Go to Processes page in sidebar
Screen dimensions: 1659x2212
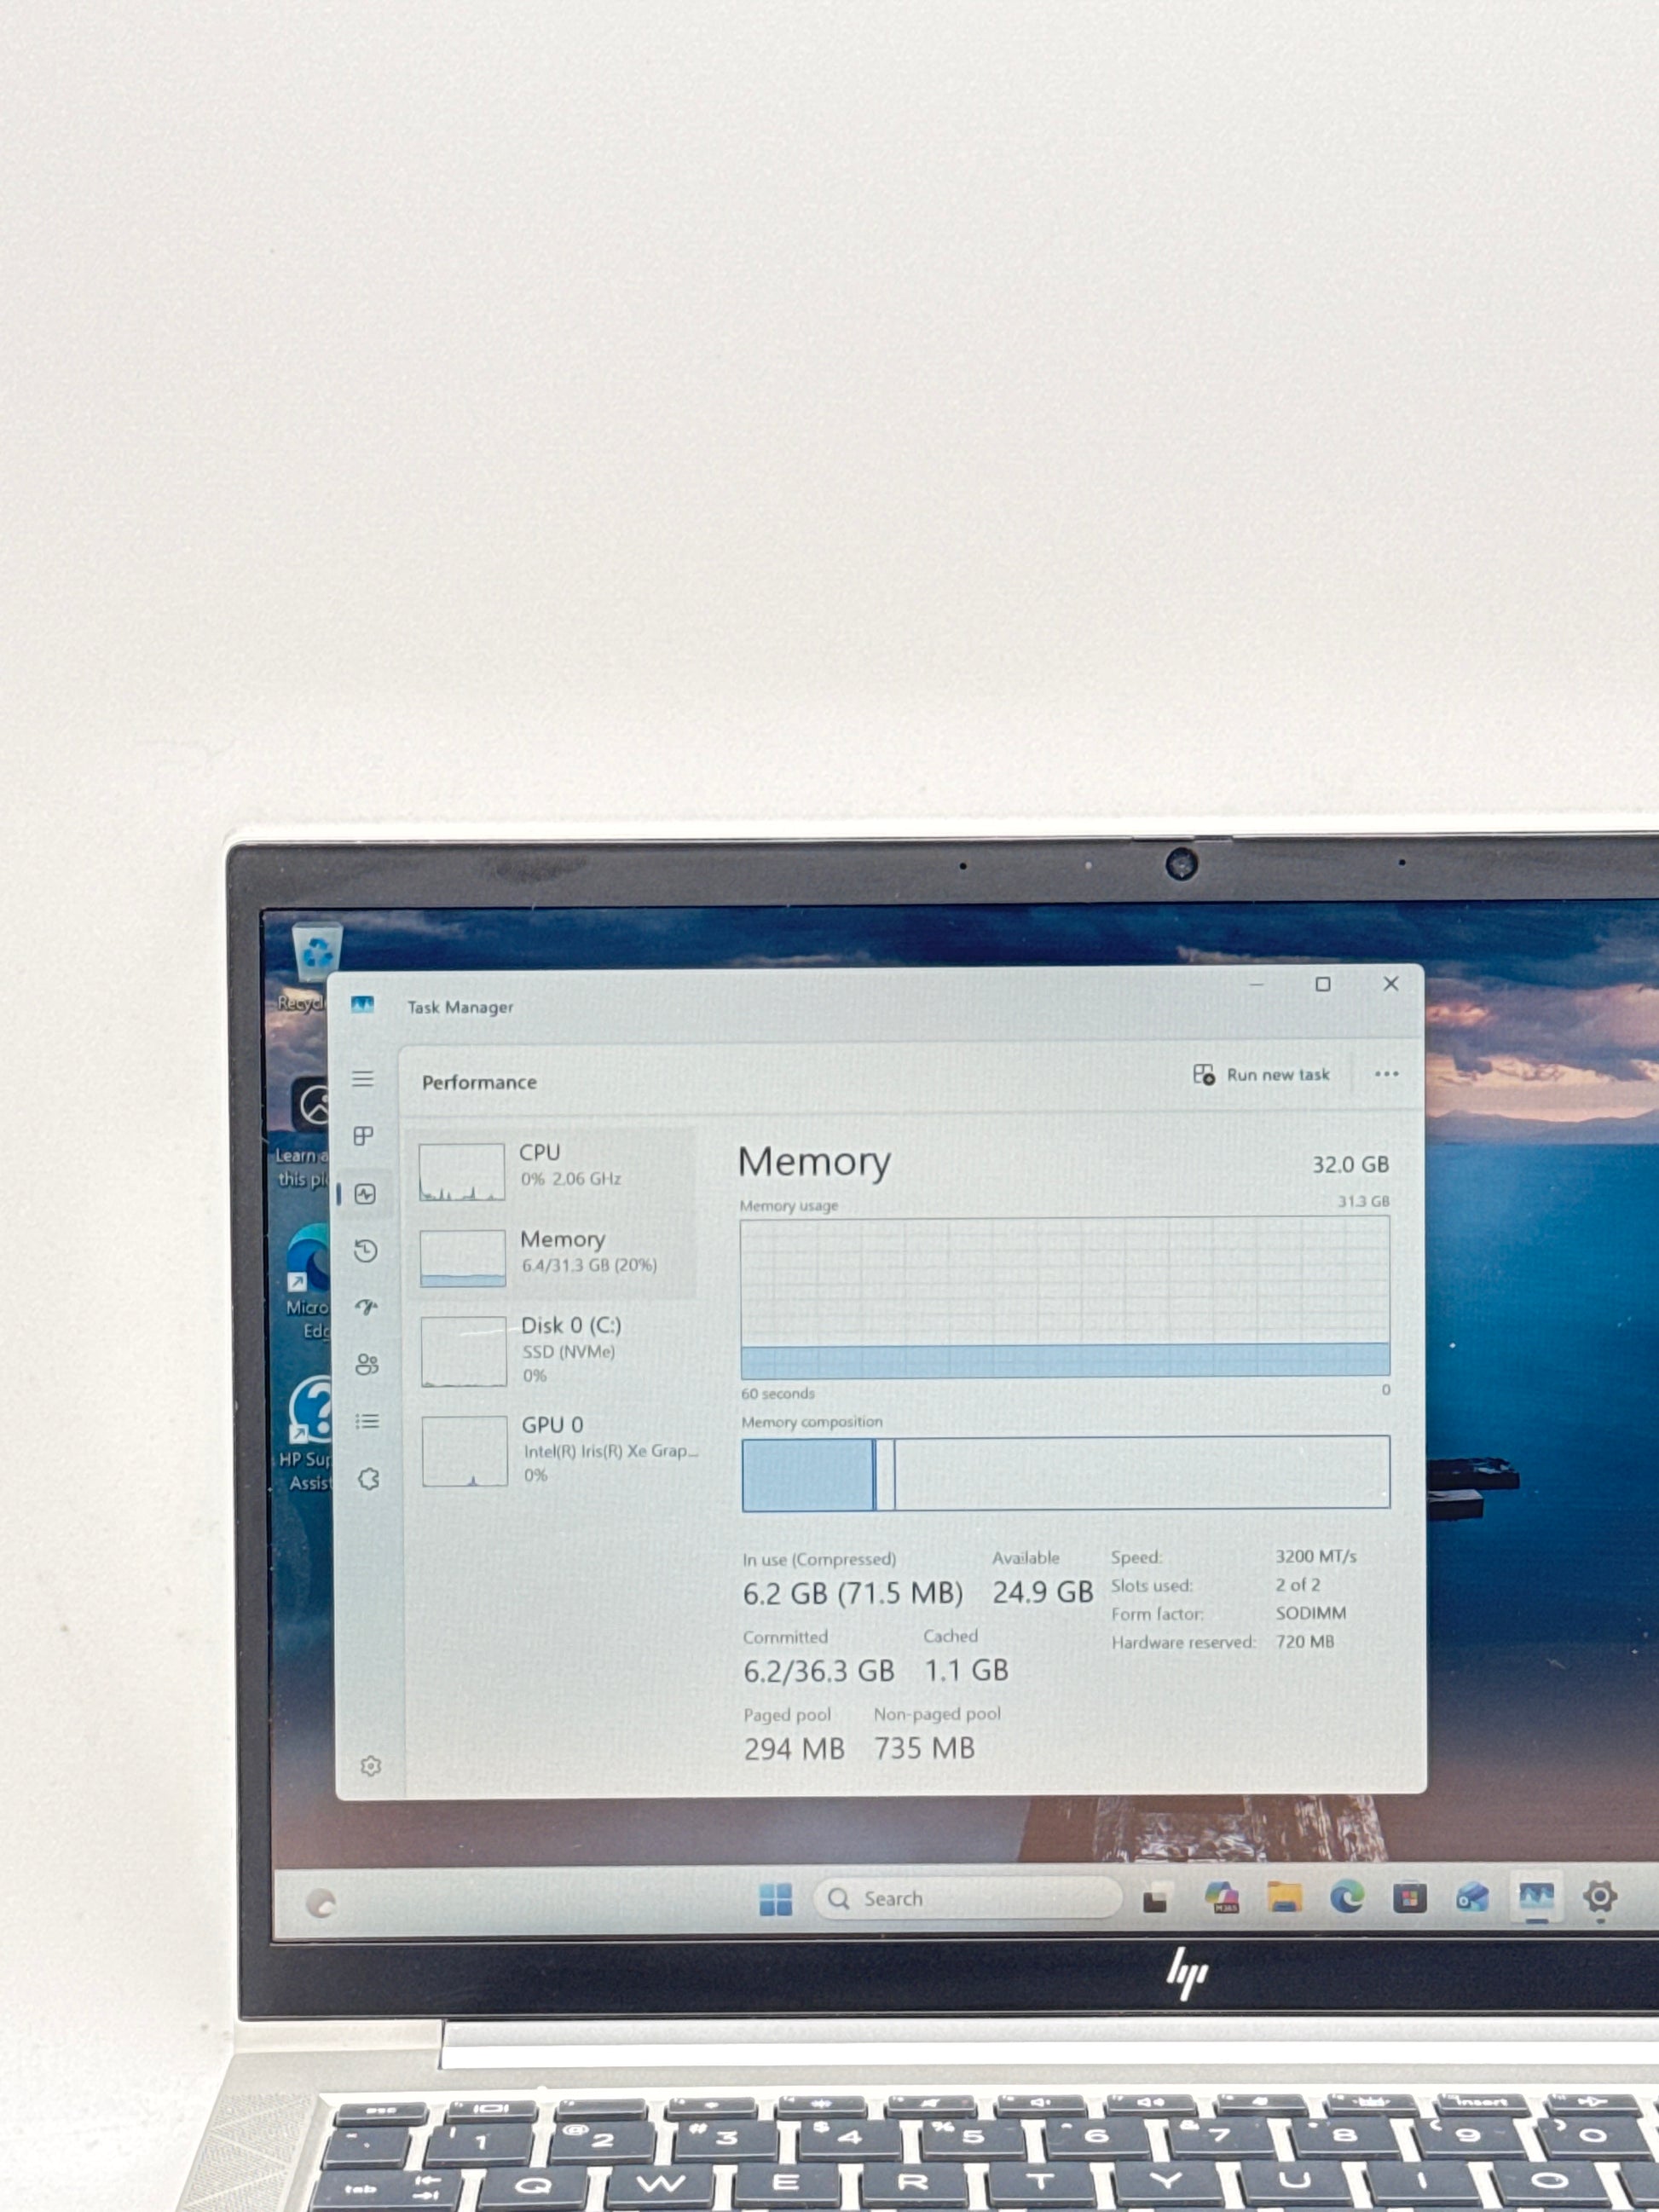[363, 1136]
